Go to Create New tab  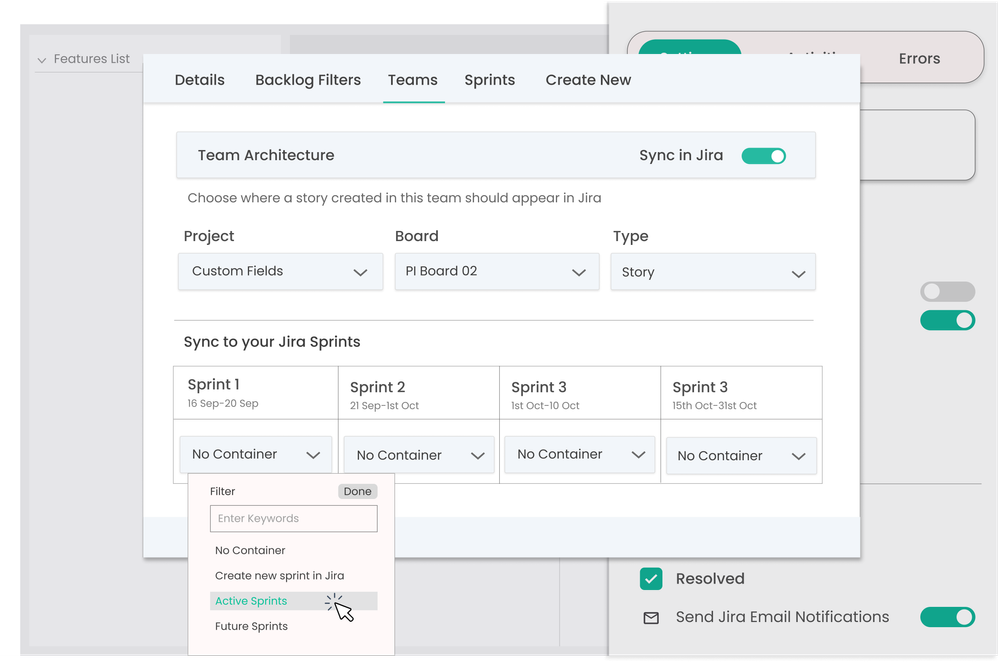[588, 80]
